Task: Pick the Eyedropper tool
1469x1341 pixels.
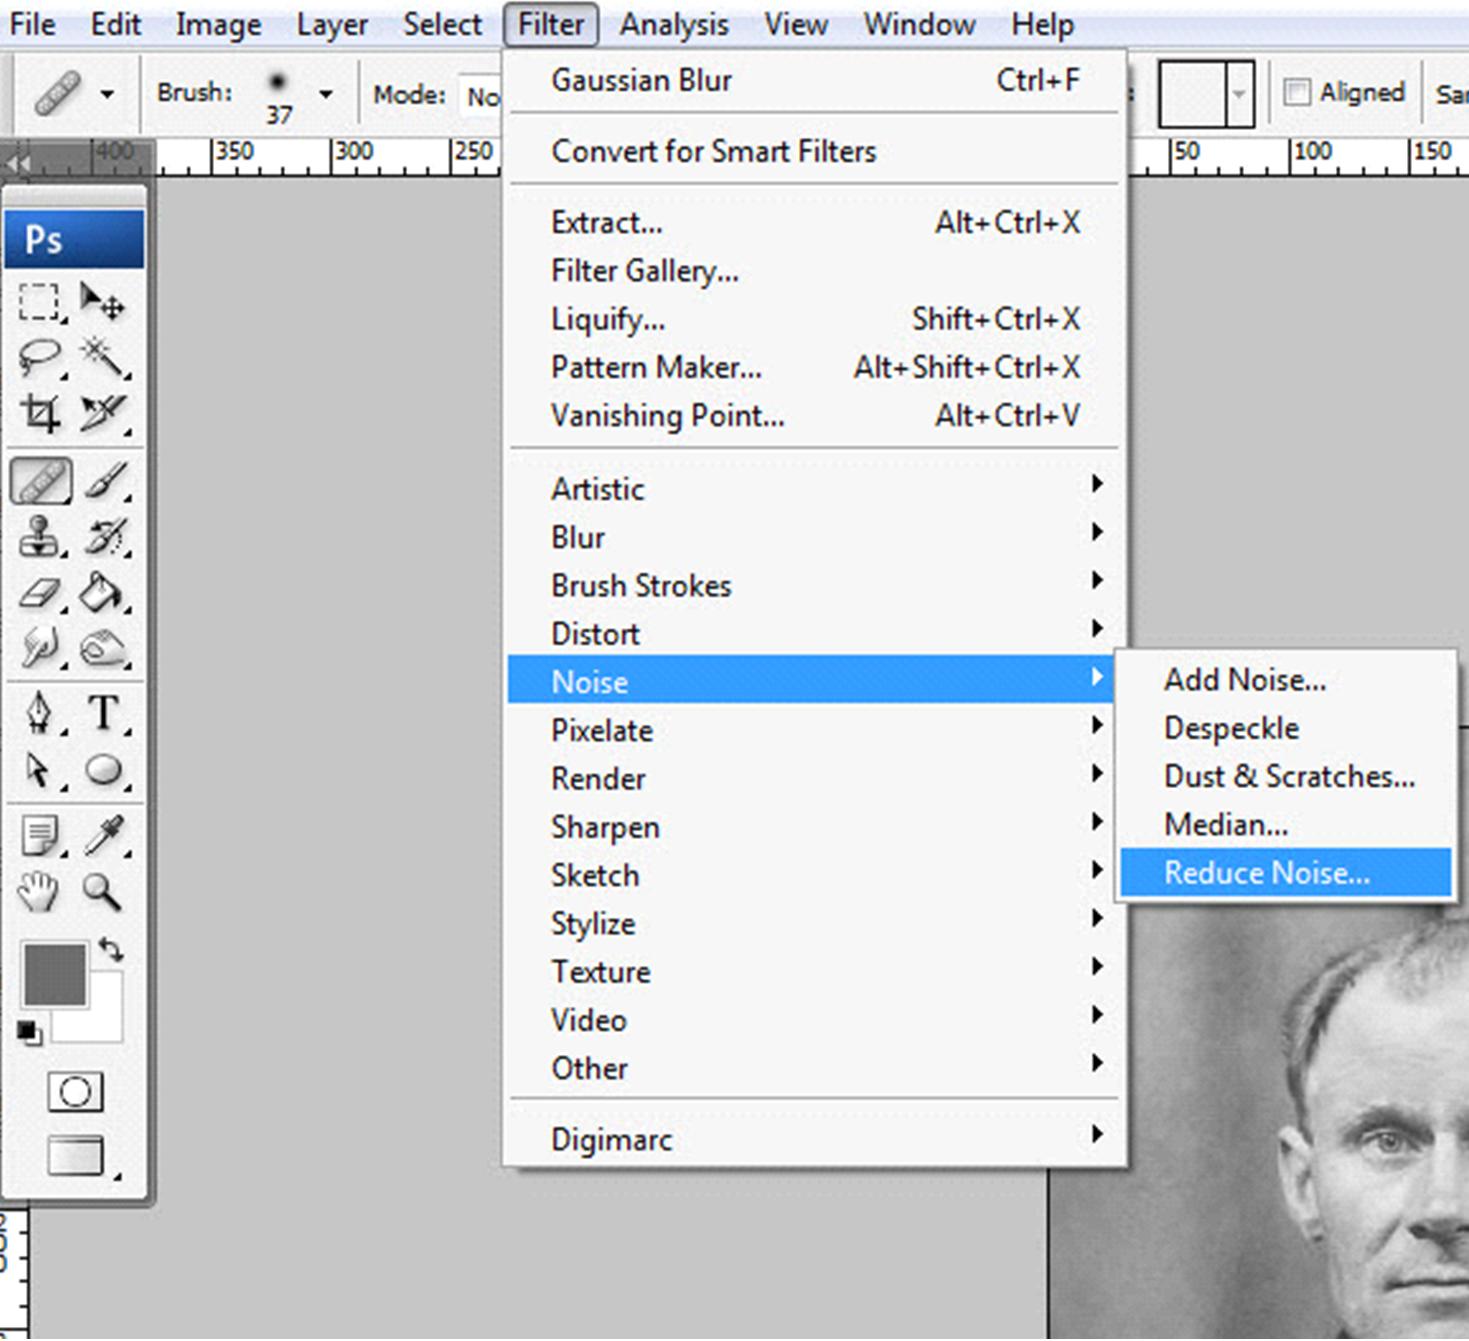Action: 103,835
